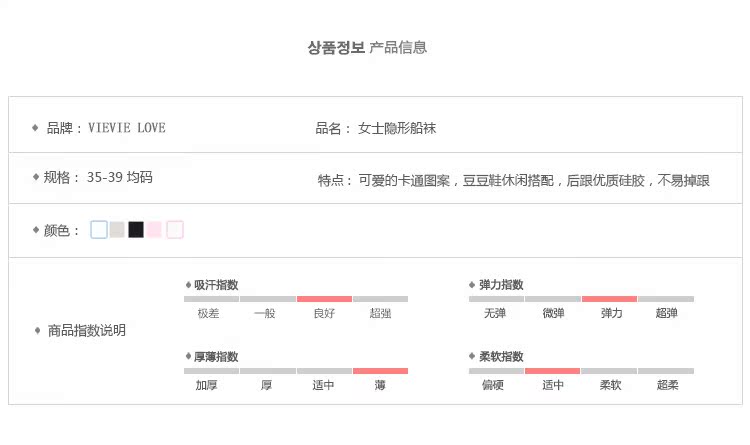Select the white swatch with blue border
750x445 pixels.
tap(99, 230)
